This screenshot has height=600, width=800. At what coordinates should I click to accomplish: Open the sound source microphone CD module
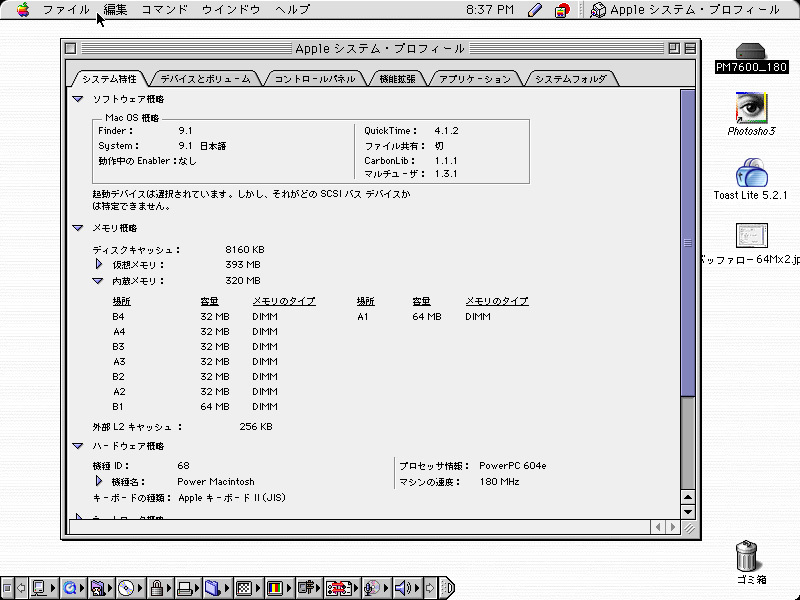[376, 588]
